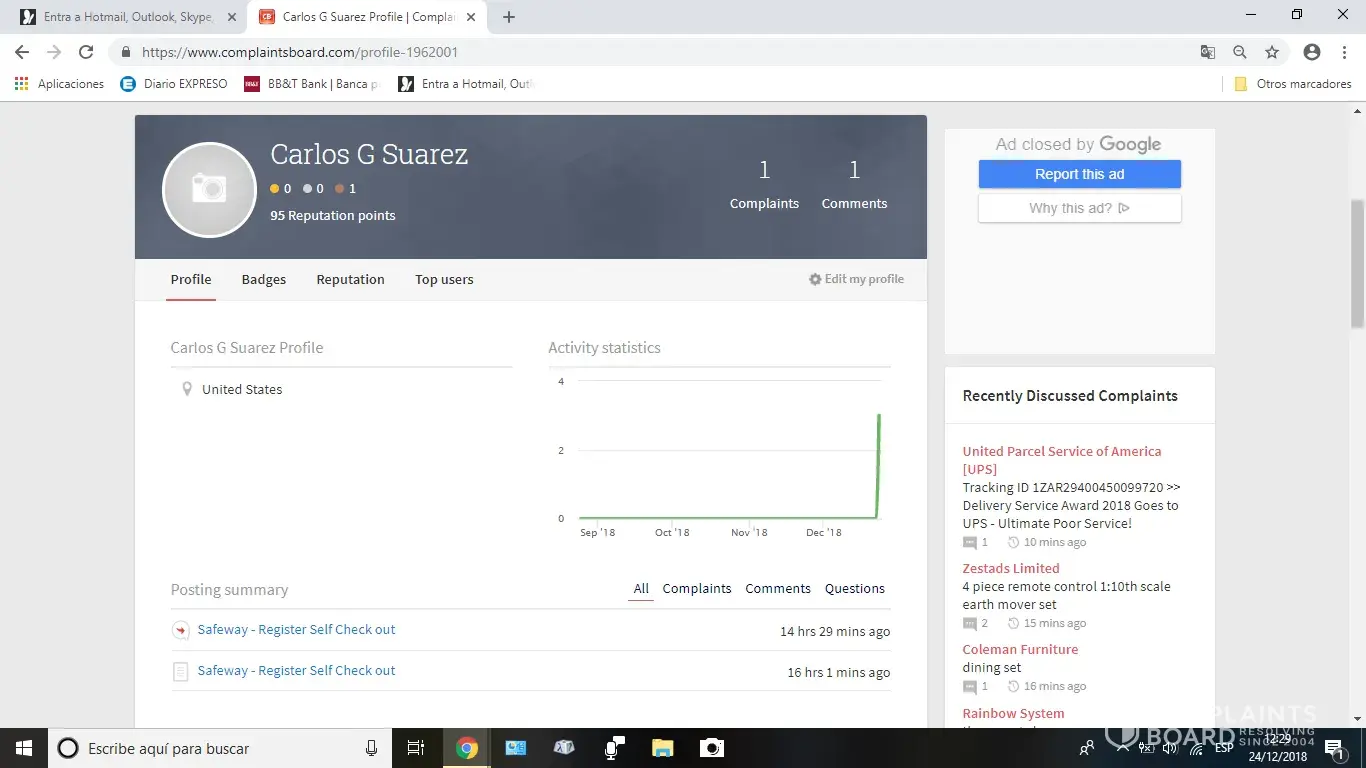Switch to the Reputation tab
The height and width of the screenshot is (768, 1366).
tap(350, 280)
